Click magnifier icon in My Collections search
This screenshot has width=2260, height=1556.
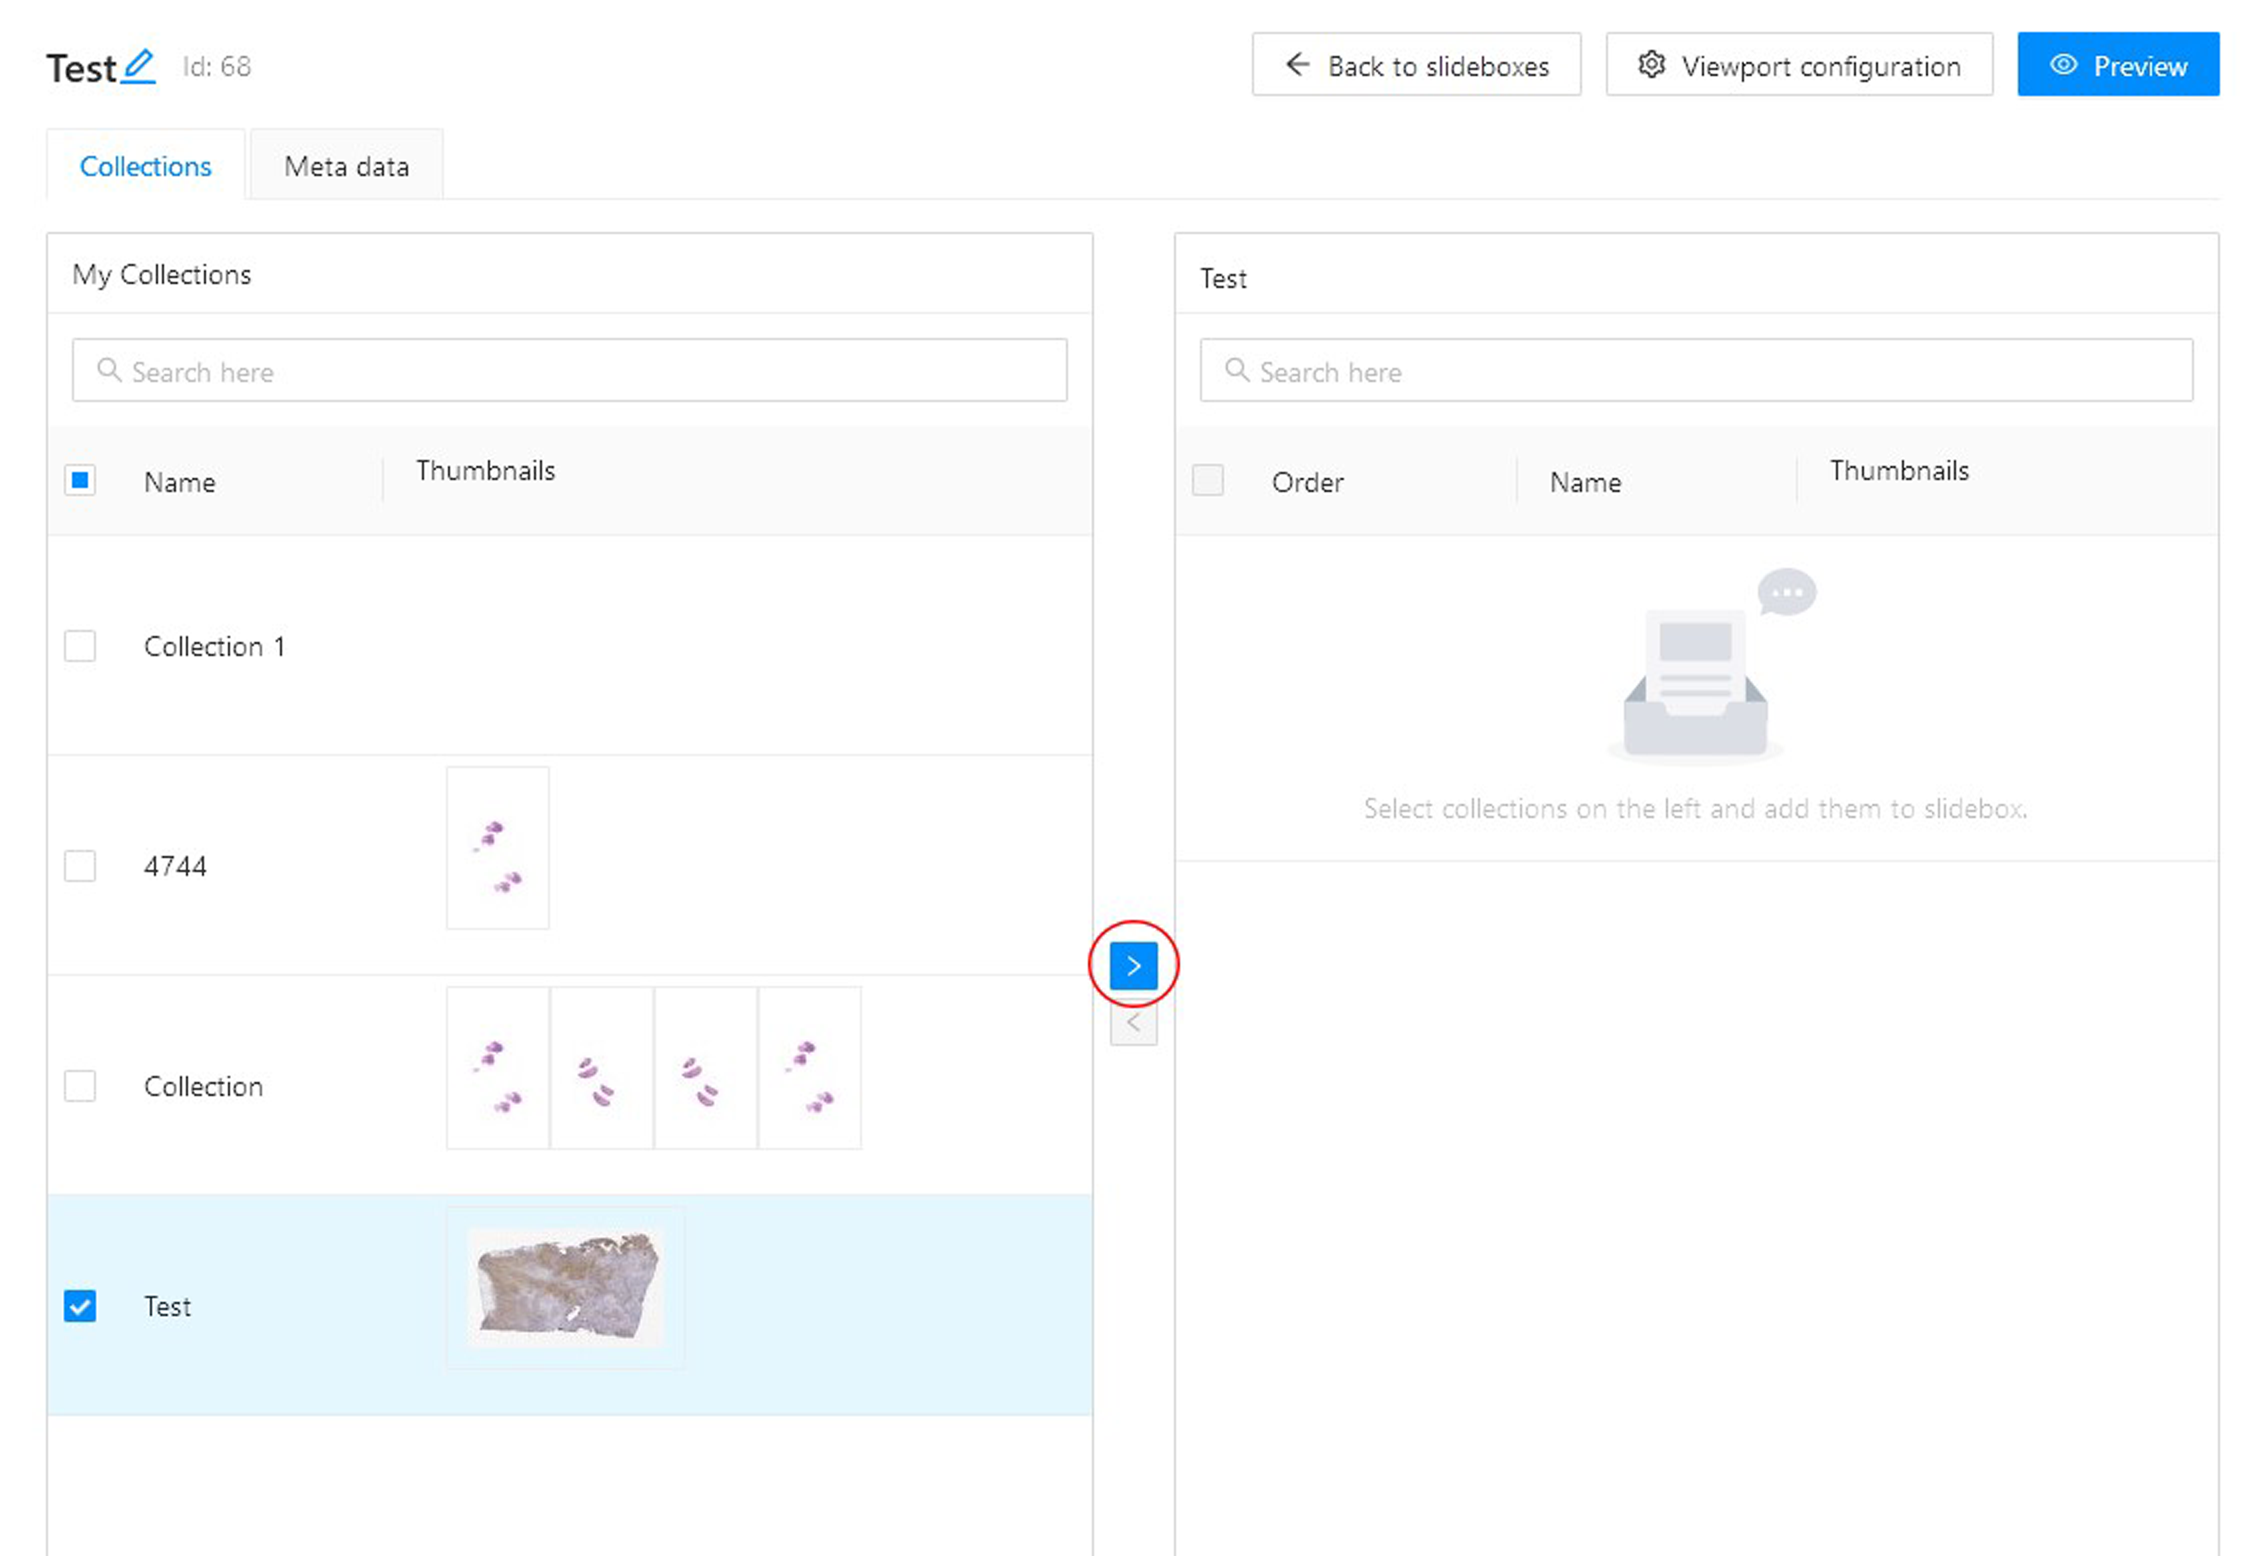click(108, 371)
